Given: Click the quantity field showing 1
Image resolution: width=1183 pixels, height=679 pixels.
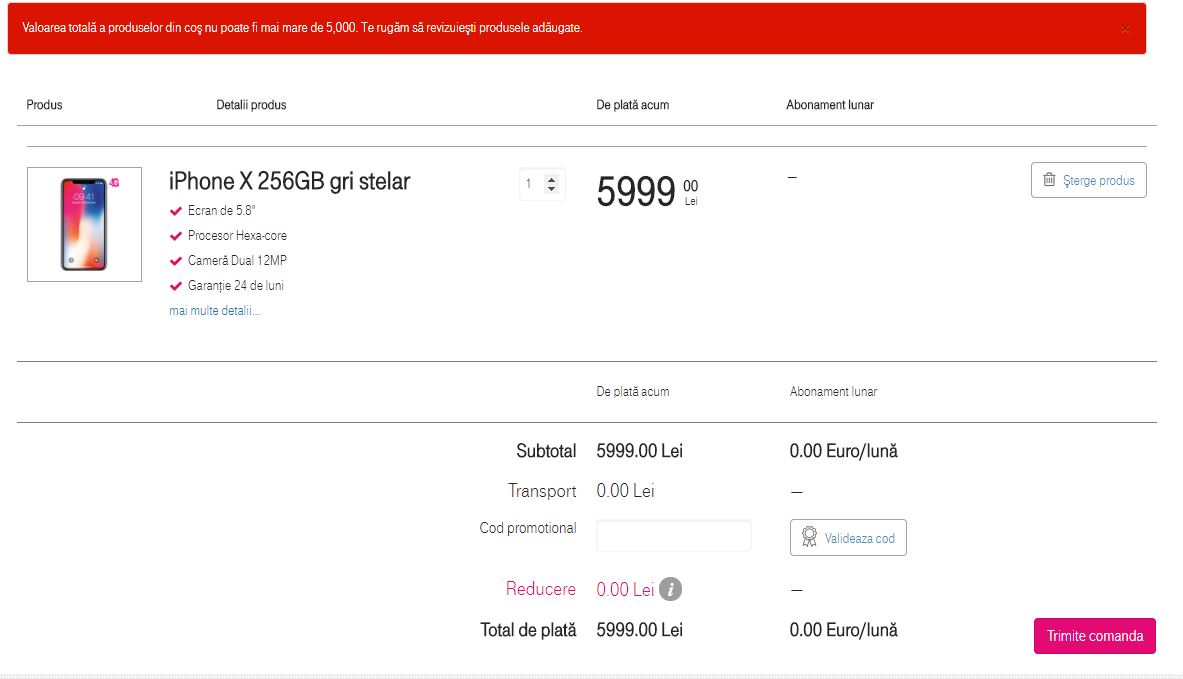Looking at the screenshot, I should [542, 184].
